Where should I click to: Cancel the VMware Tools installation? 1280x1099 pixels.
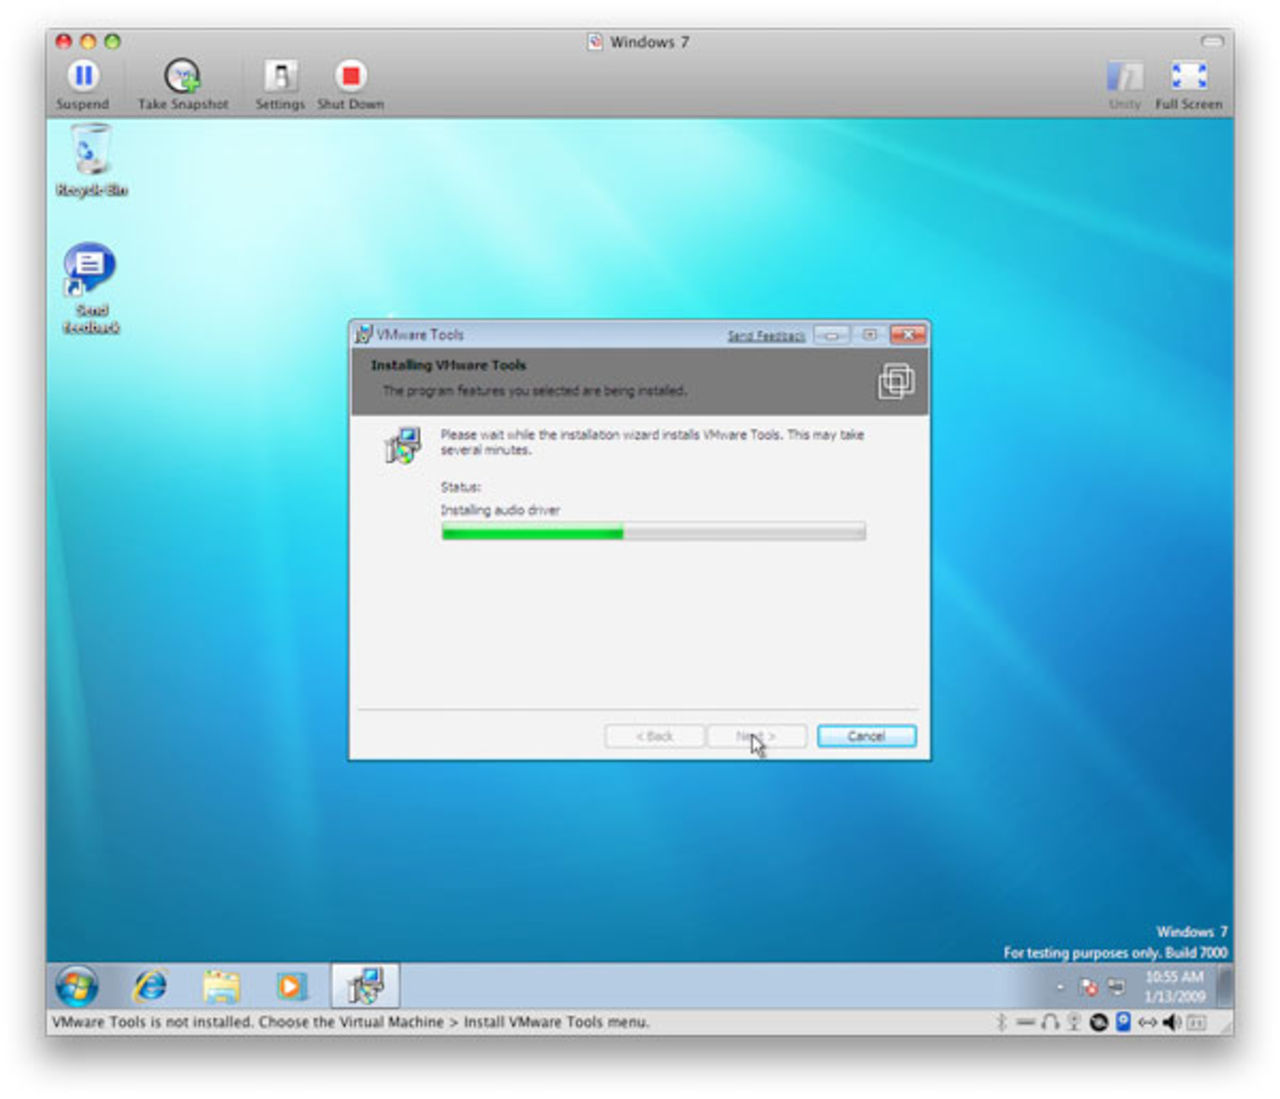865,735
